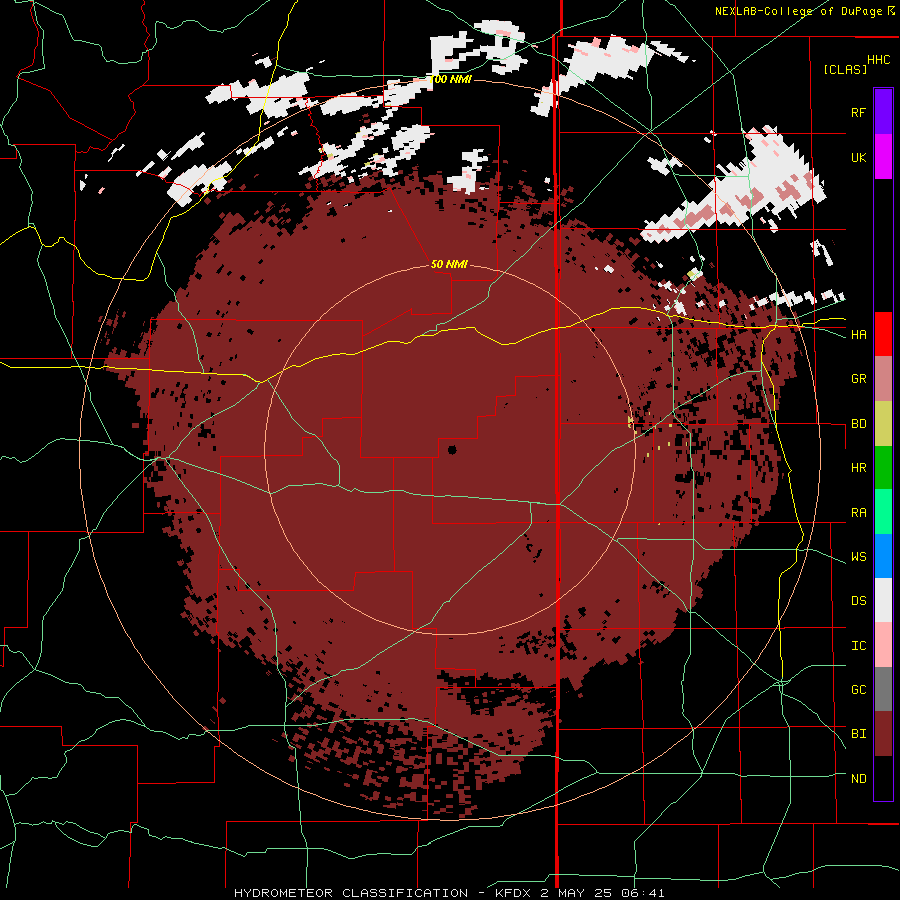Click the GC legend label
Screen dimensions: 900x900
pyautogui.click(x=858, y=690)
